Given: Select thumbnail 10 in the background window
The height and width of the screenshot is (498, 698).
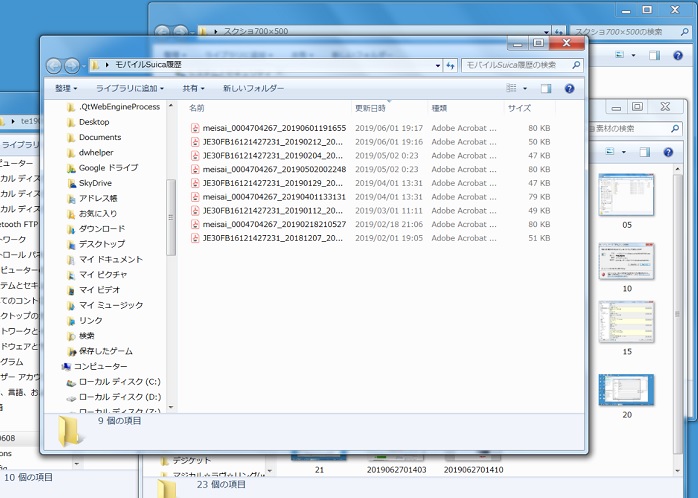Looking at the screenshot, I should (x=626, y=261).
